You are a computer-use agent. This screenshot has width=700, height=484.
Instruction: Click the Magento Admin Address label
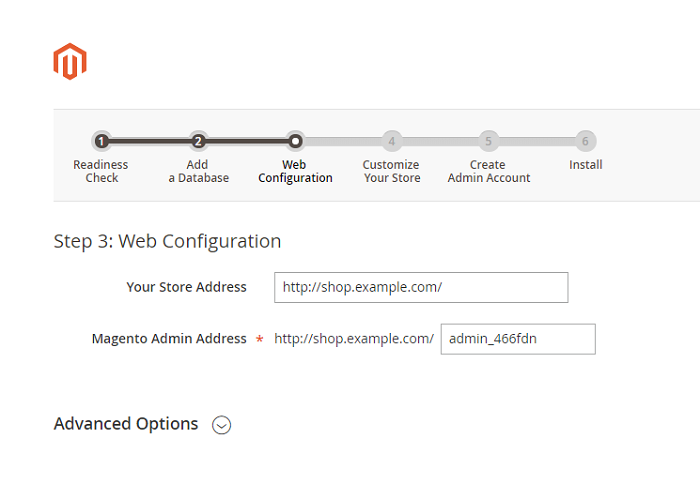169,339
